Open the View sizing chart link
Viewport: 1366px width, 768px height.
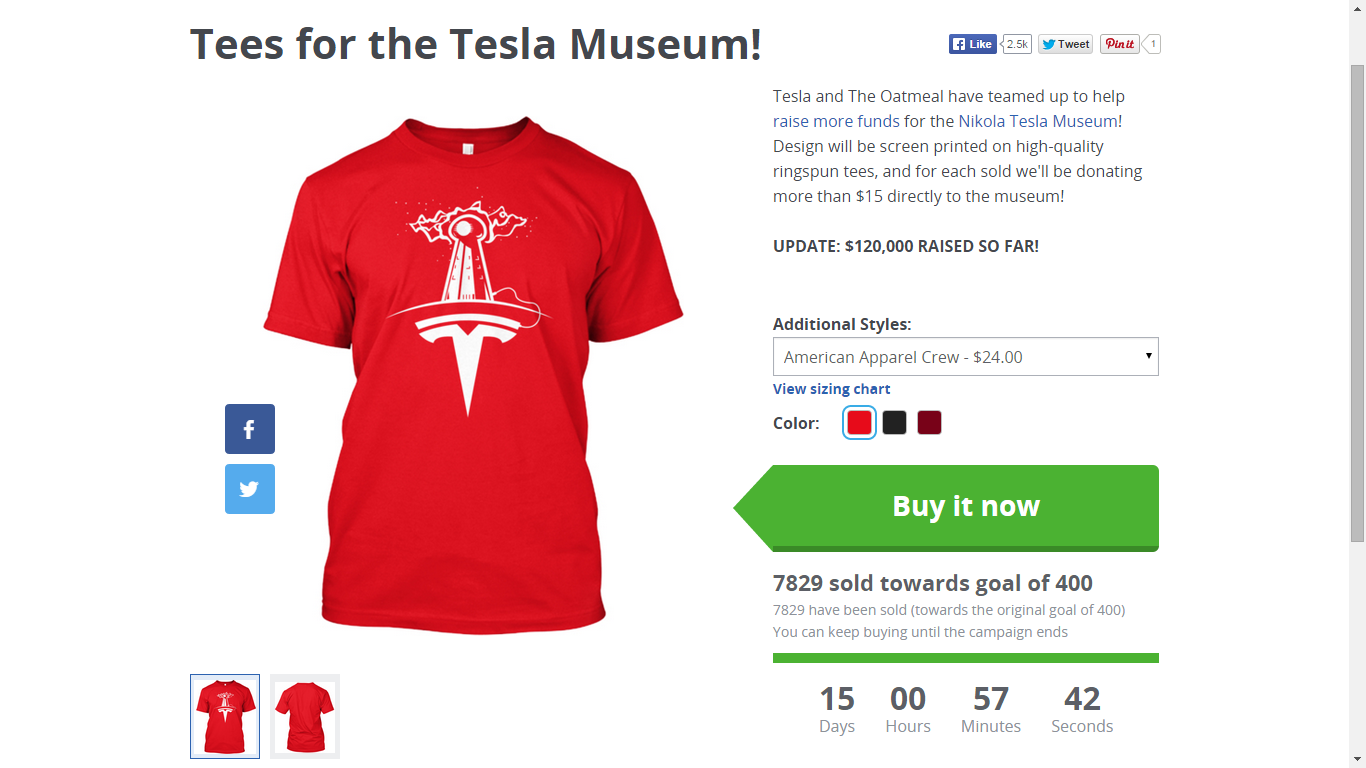click(x=831, y=389)
